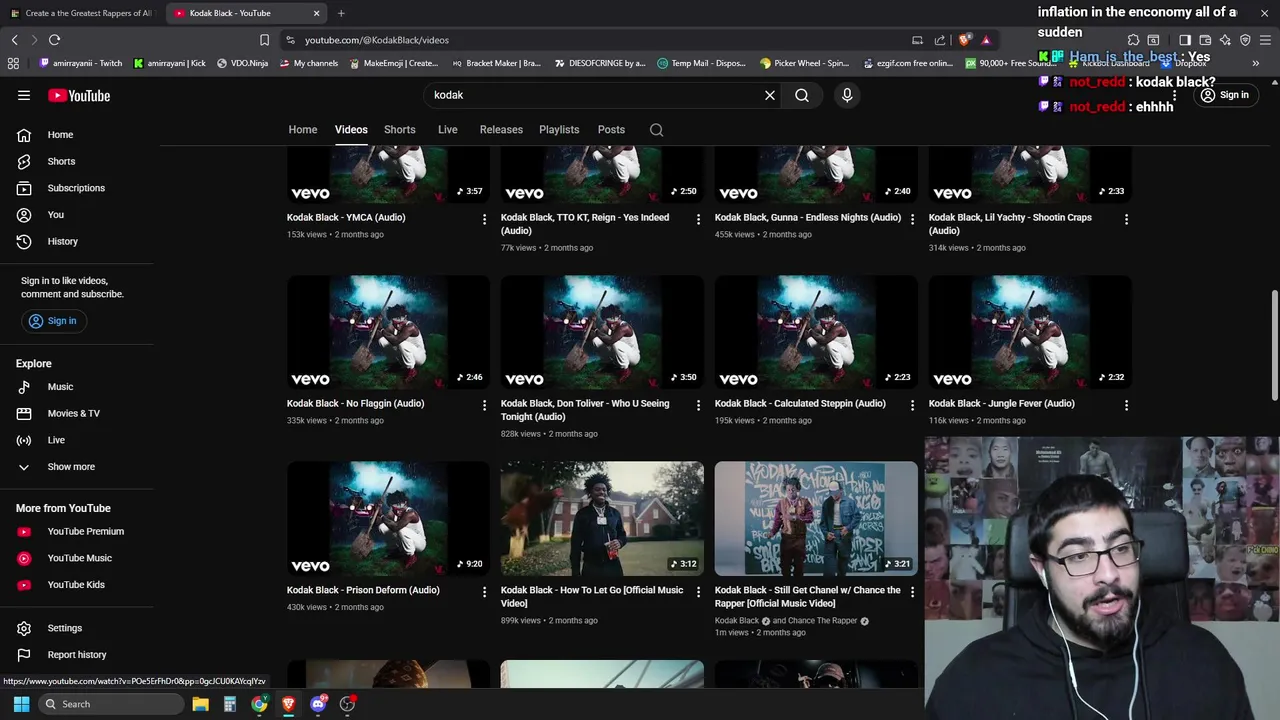1280x720 pixels.
Task: Switch to the Releases tab
Action: (x=501, y=130)
